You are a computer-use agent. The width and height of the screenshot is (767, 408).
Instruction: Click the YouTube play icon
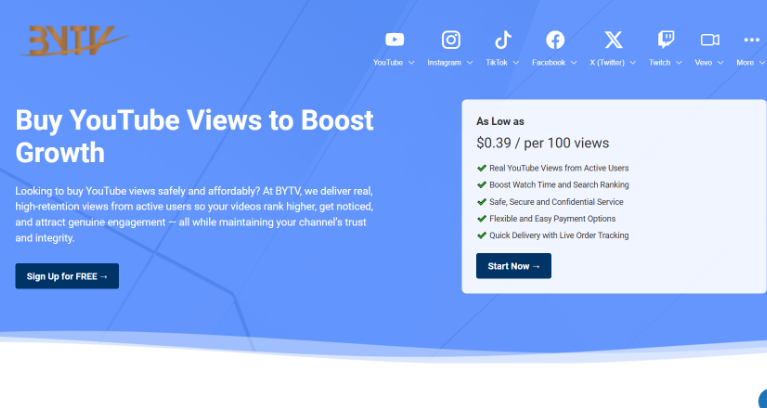point(394,40)
